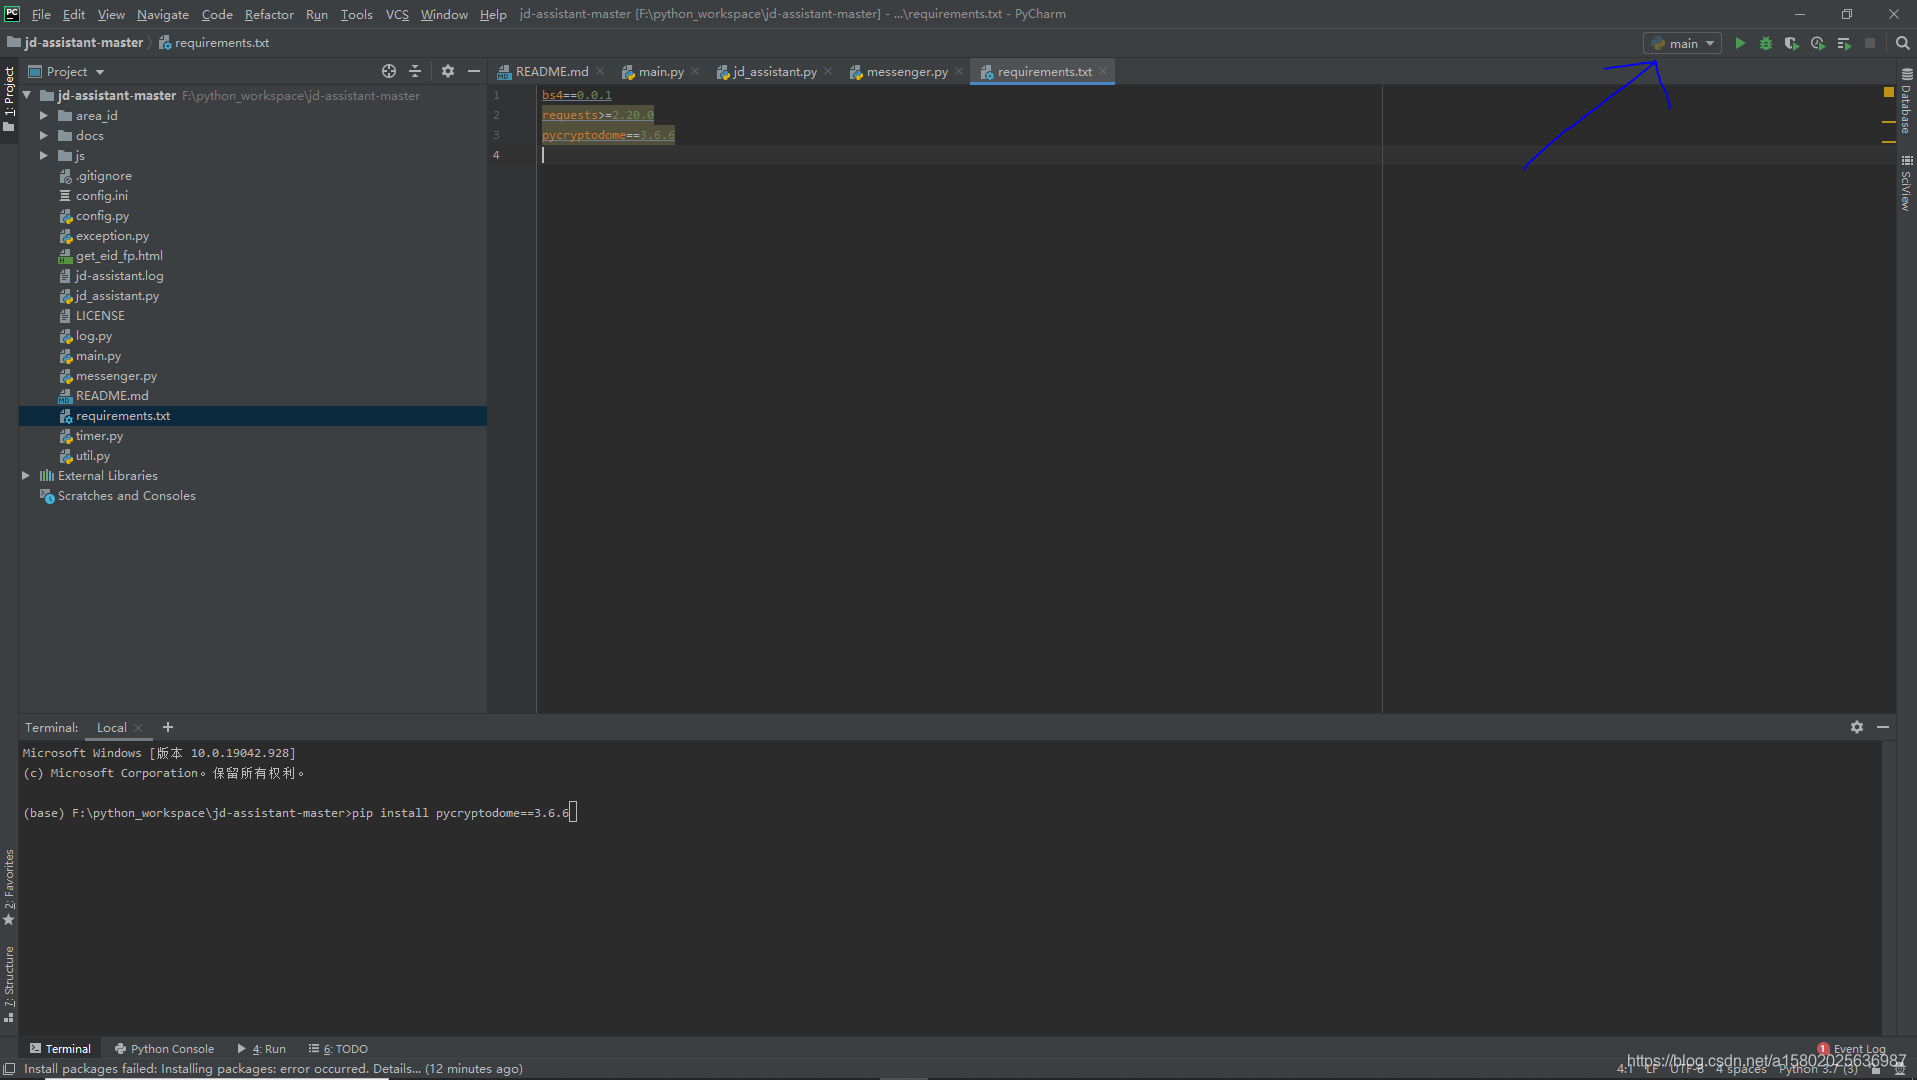Open TODO tool window
Screen dimensions: 1917x1080
coord(338,1048)
